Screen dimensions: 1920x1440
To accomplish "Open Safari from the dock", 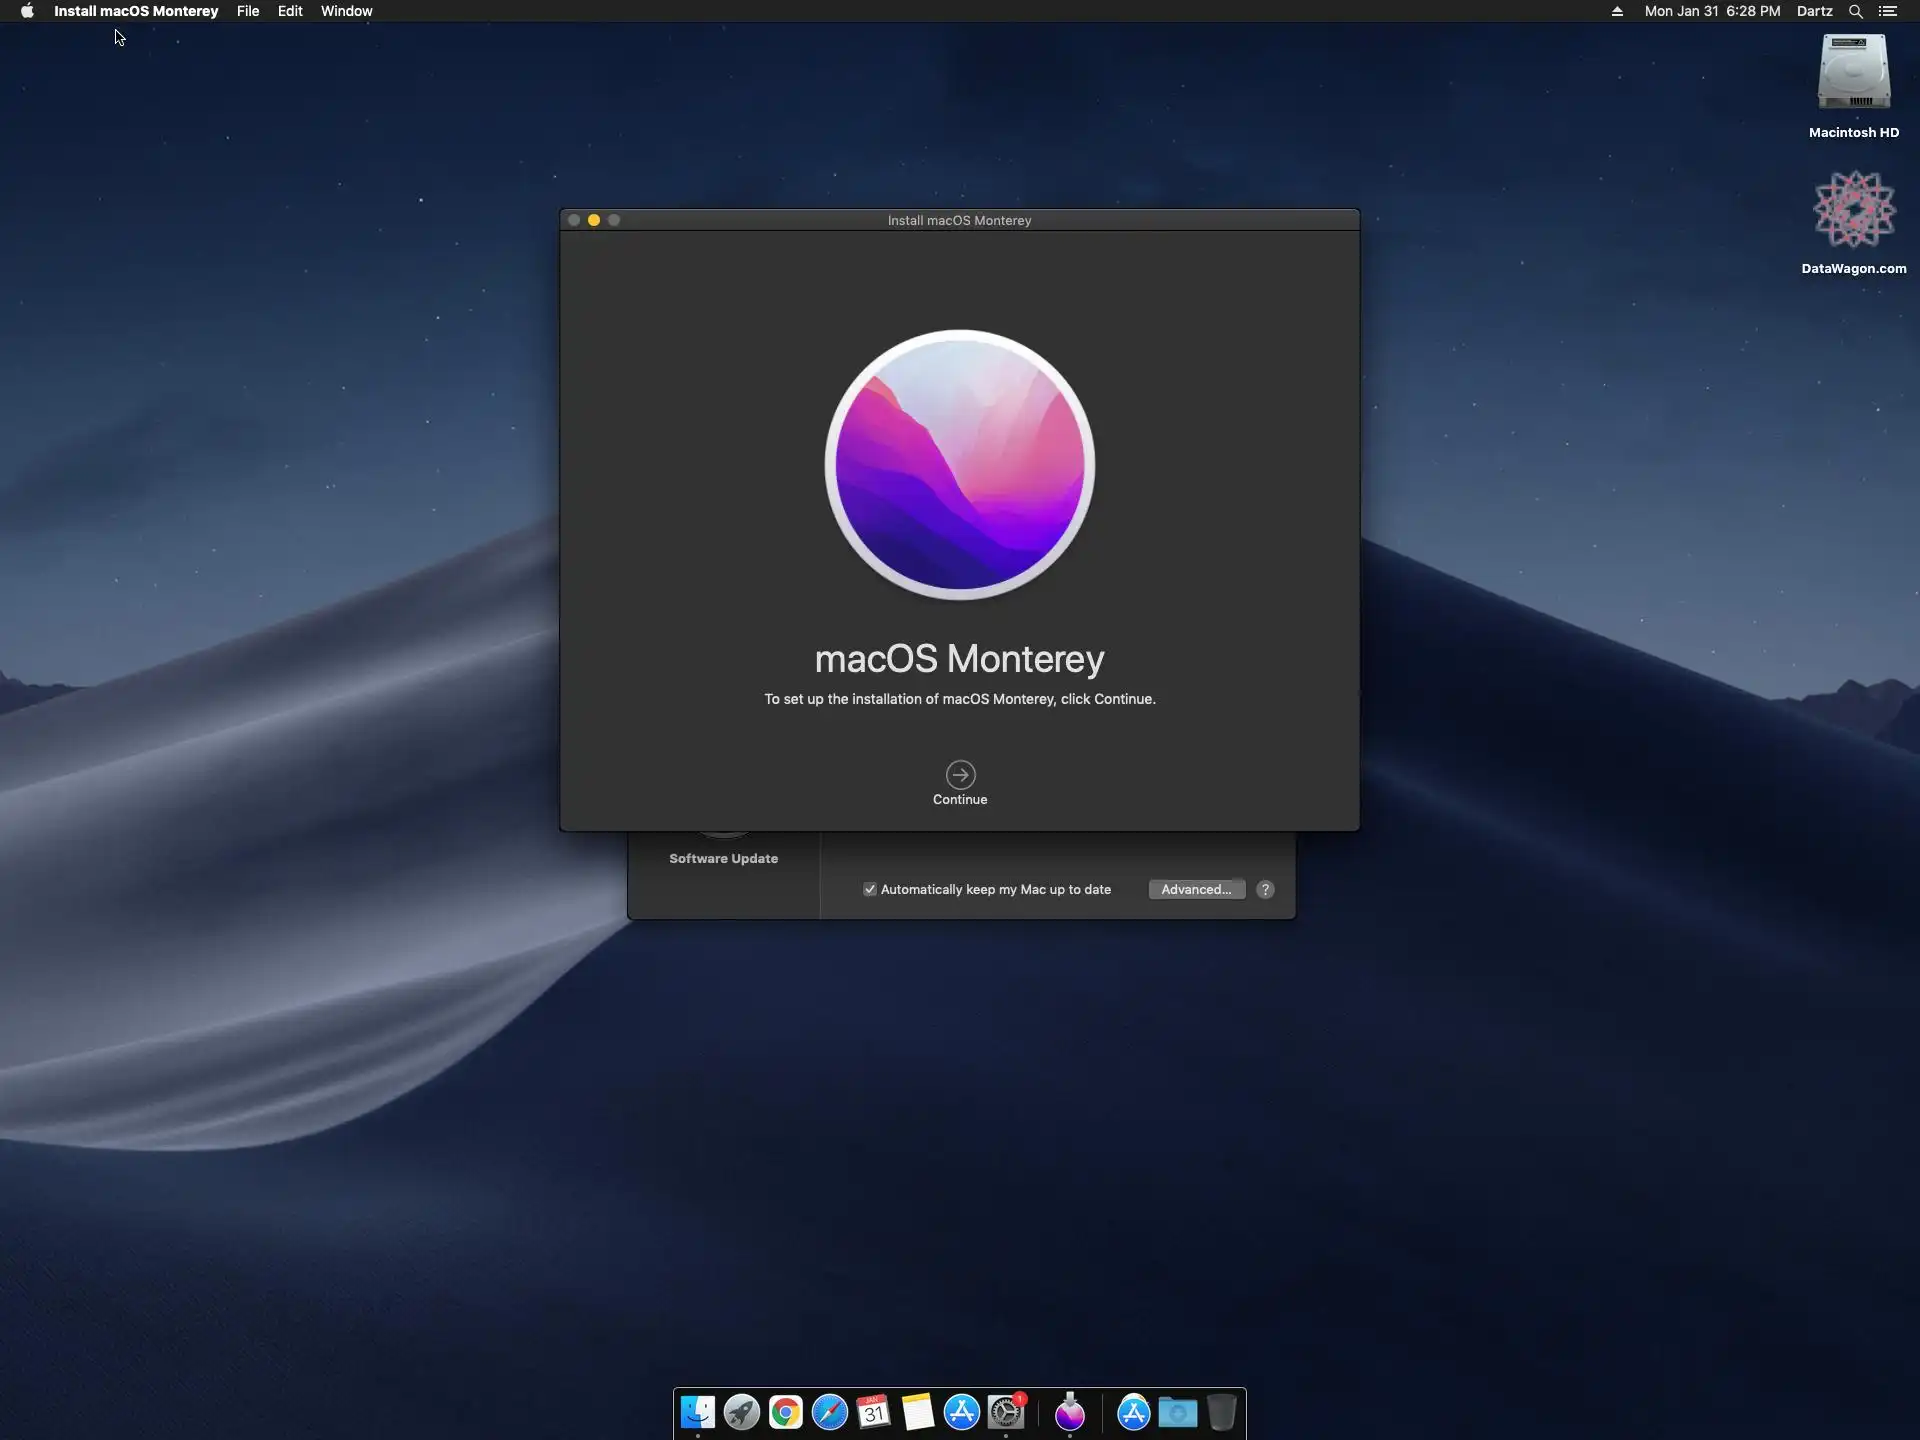I will point(829,1412).
